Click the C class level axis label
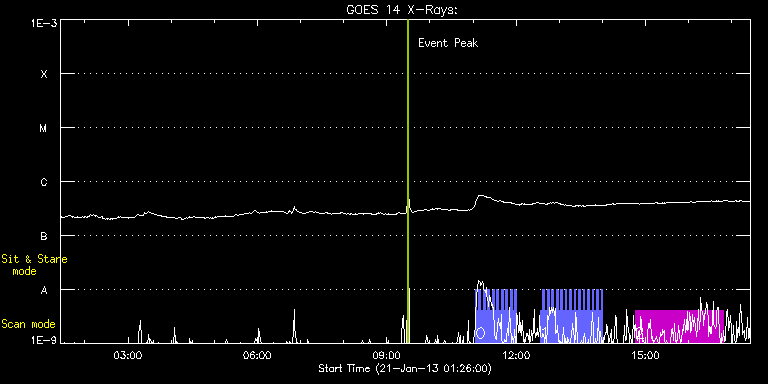 [44, 182]
